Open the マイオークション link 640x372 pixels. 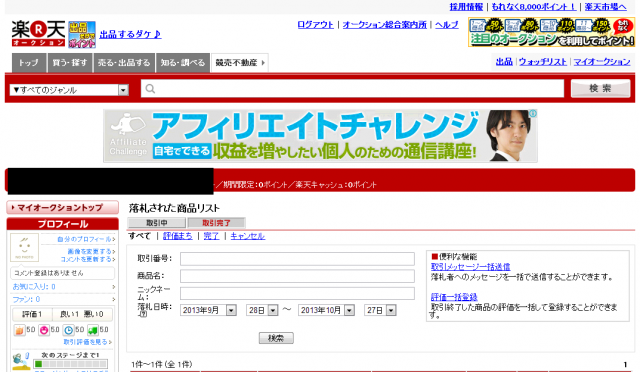coord(602,62)
